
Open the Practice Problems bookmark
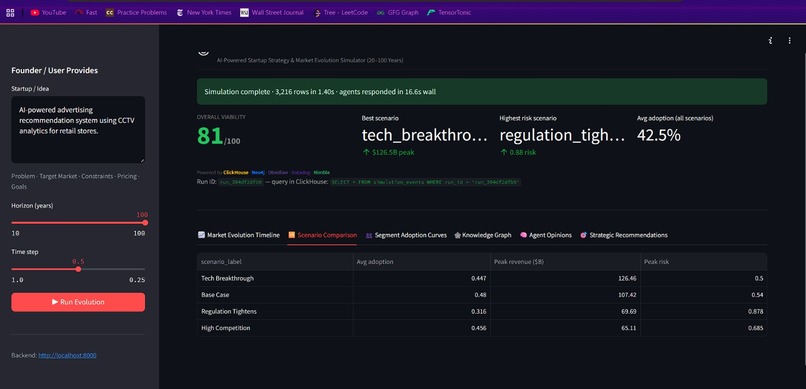(136, 12)
